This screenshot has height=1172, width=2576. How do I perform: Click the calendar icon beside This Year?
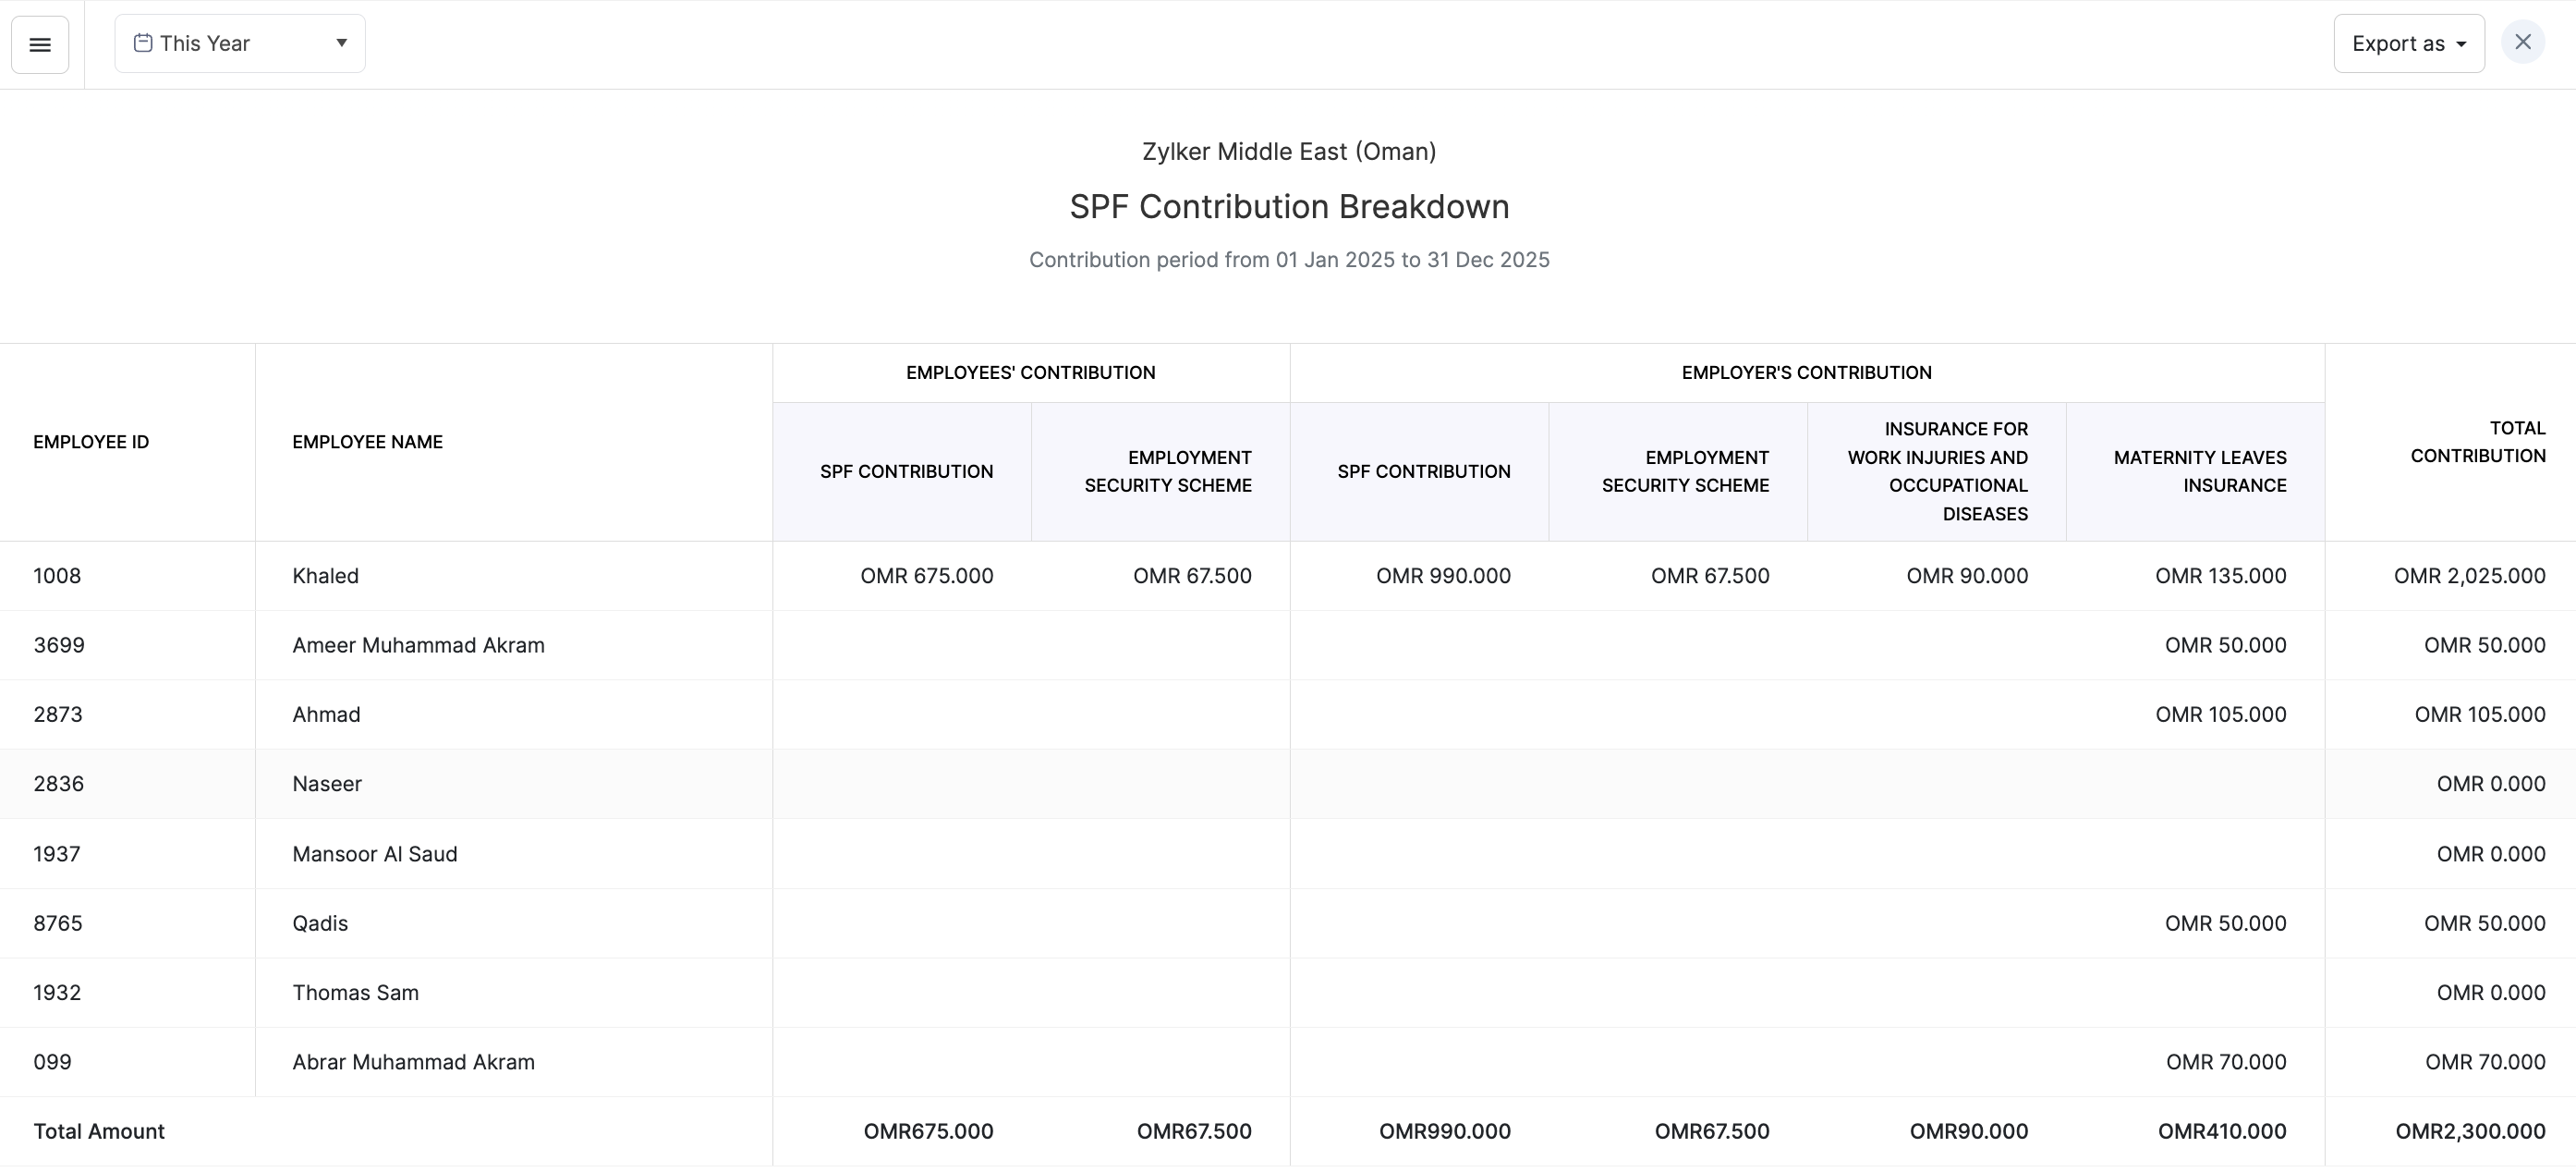[x=143, y=43]
